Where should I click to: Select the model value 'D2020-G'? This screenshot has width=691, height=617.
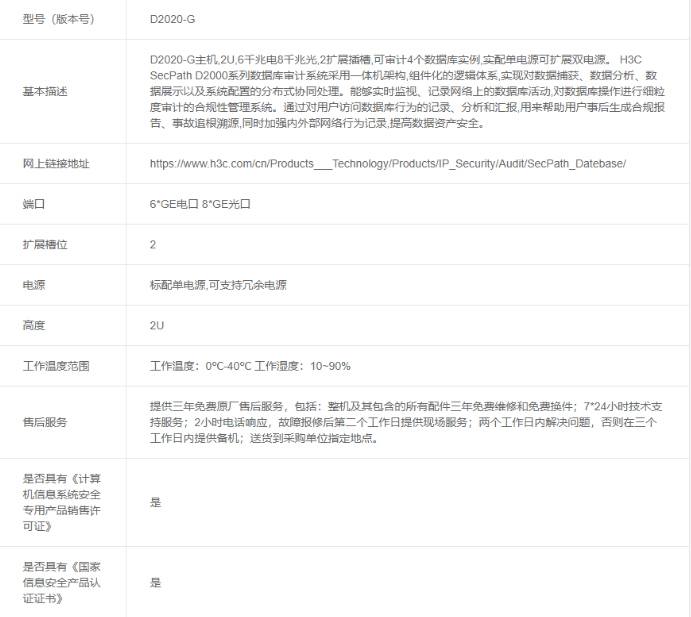pyautogui.click(x=172, y=19)
